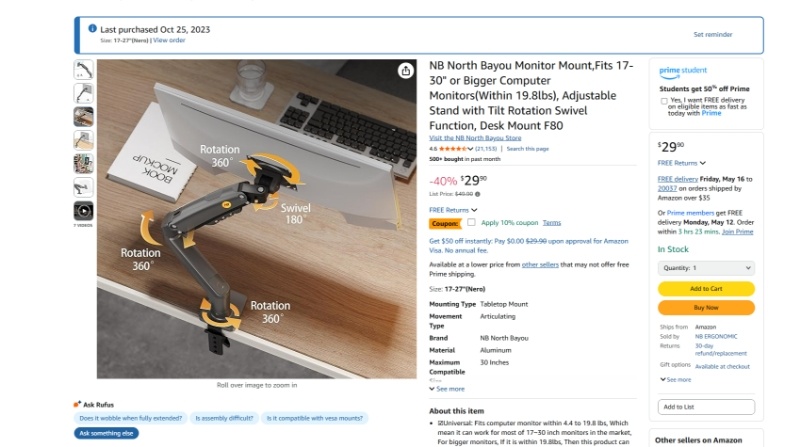Click the Buy Now button
This screenshot has height=447, width=800.
point(706,308)
